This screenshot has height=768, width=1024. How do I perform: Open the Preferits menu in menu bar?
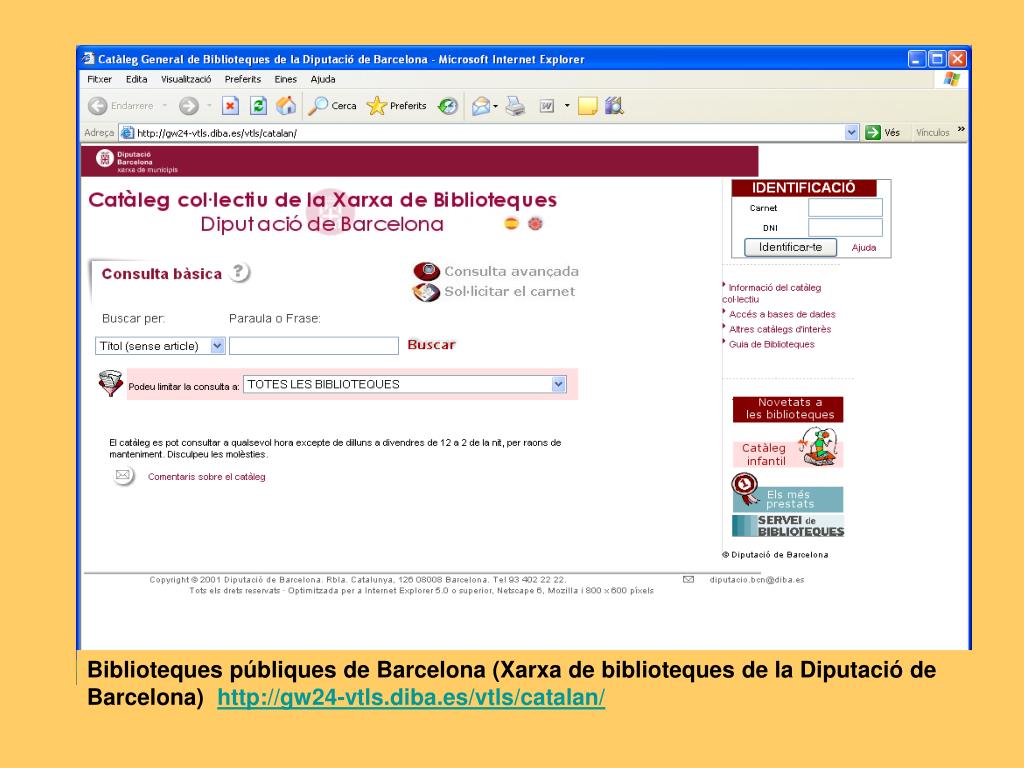[243, 79]
